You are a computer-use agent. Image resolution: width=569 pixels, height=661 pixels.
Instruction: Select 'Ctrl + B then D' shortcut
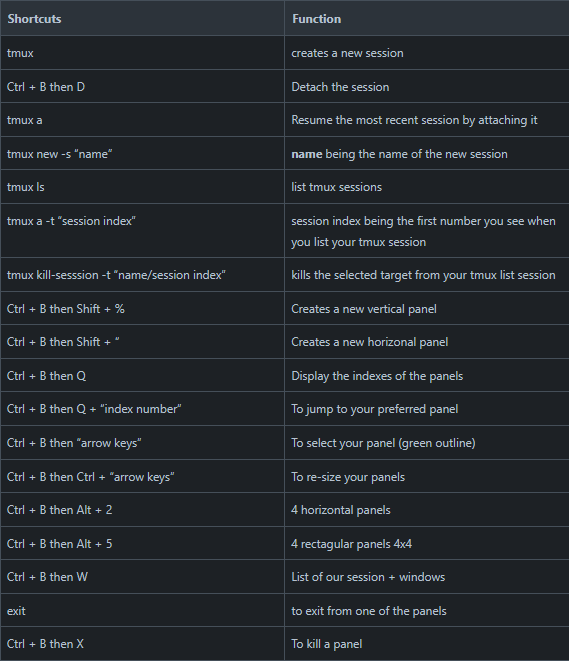point(46,87)
